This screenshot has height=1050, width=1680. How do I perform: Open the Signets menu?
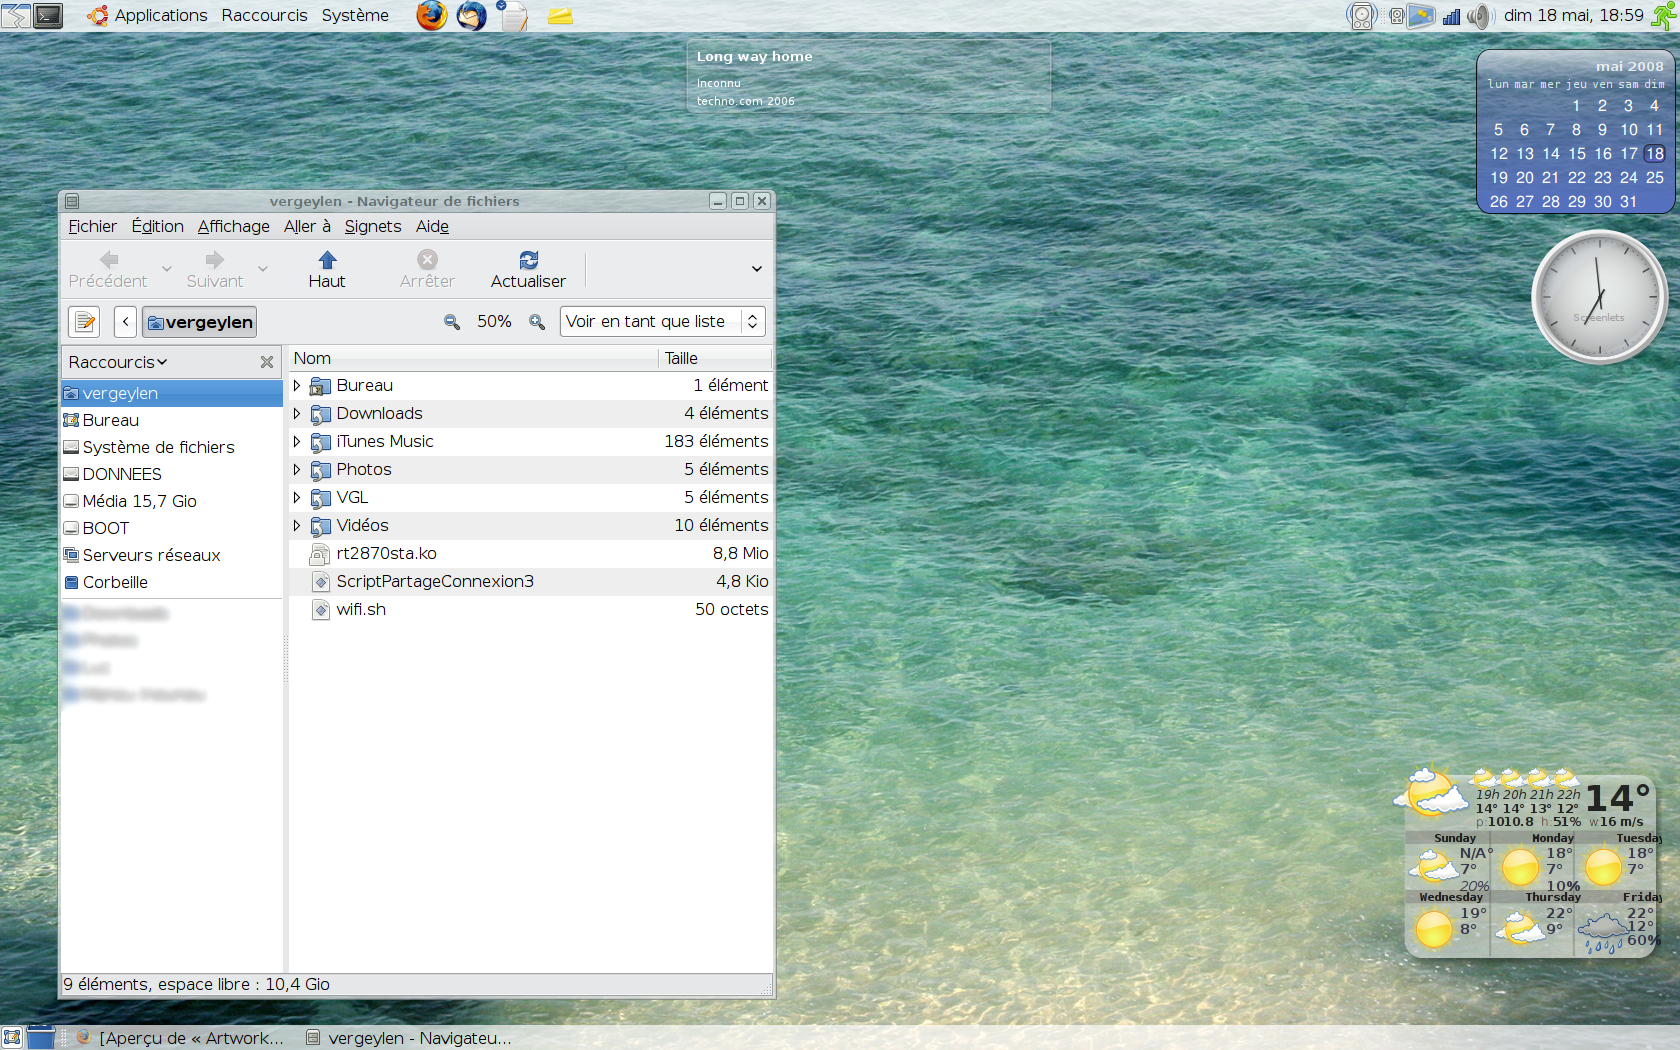[372, 227]
